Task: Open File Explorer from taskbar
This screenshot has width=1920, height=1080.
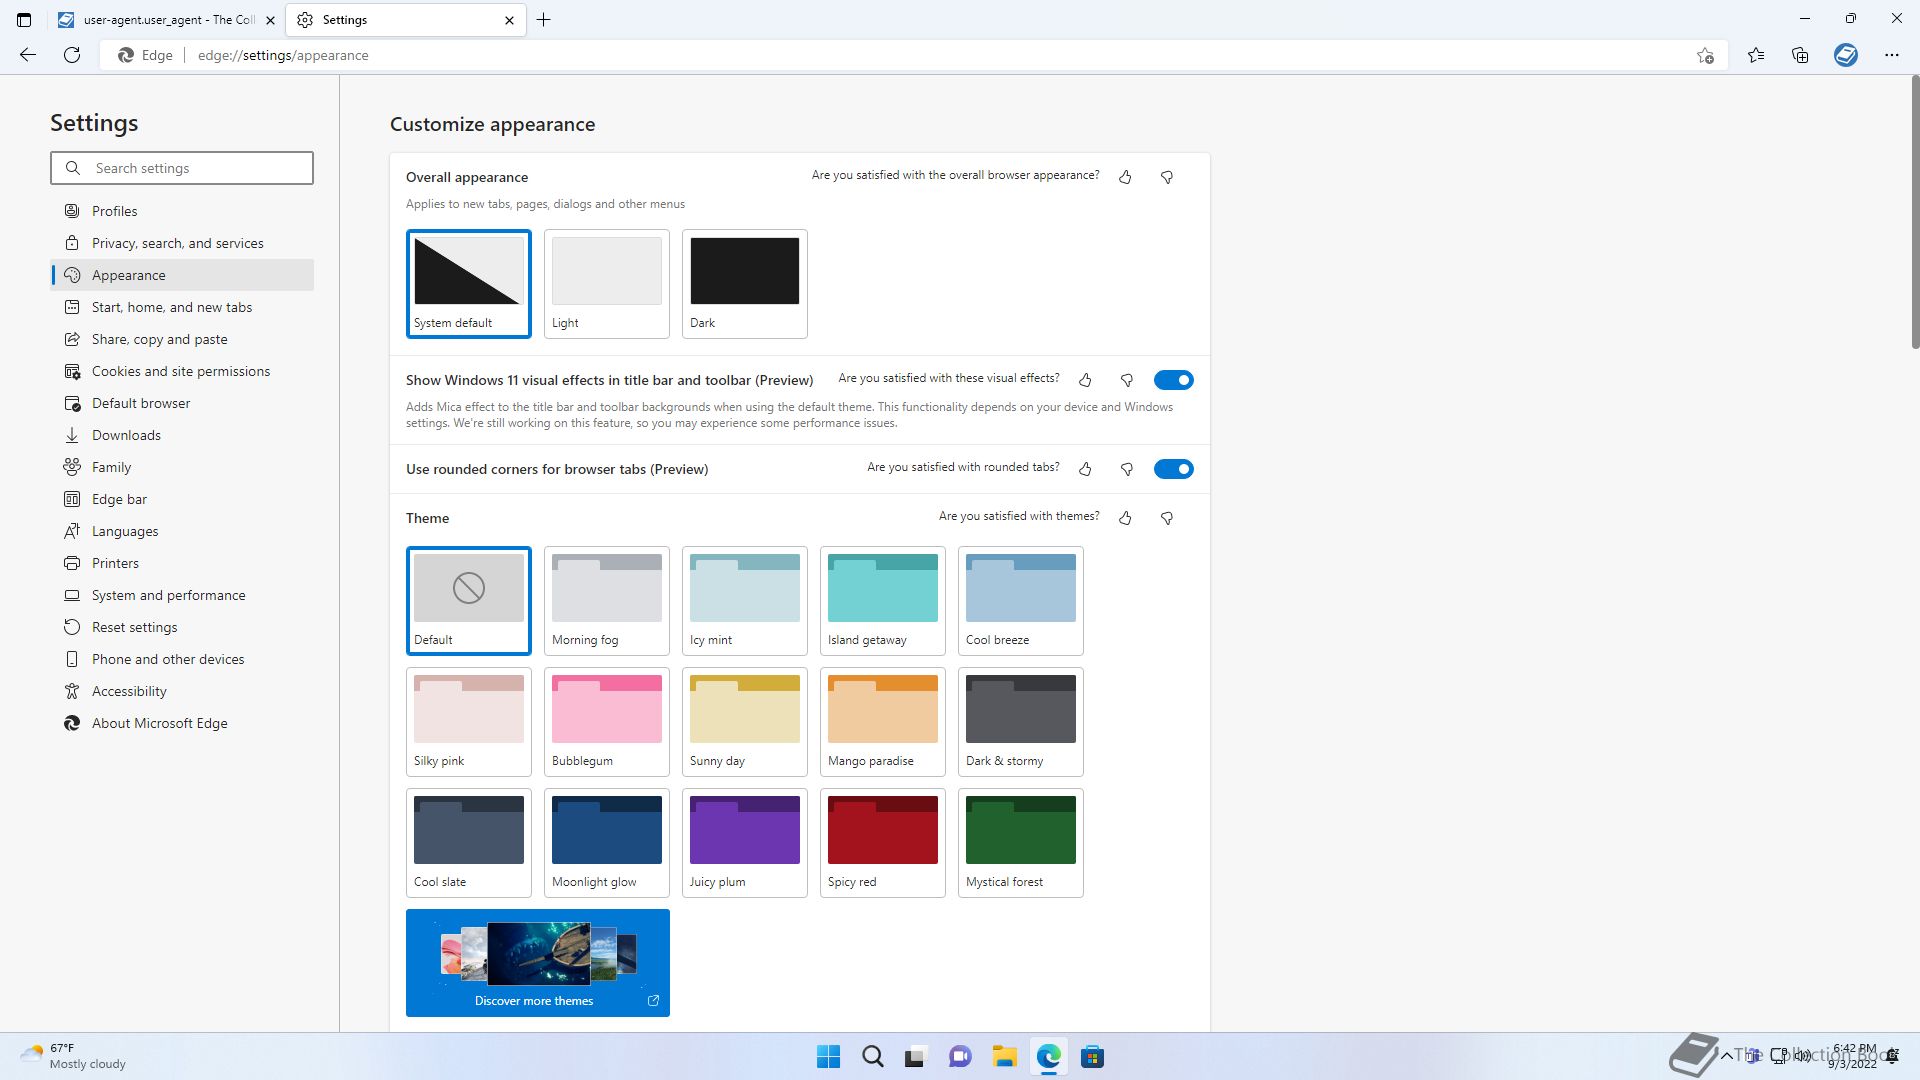Action: pos(1005,1057)
